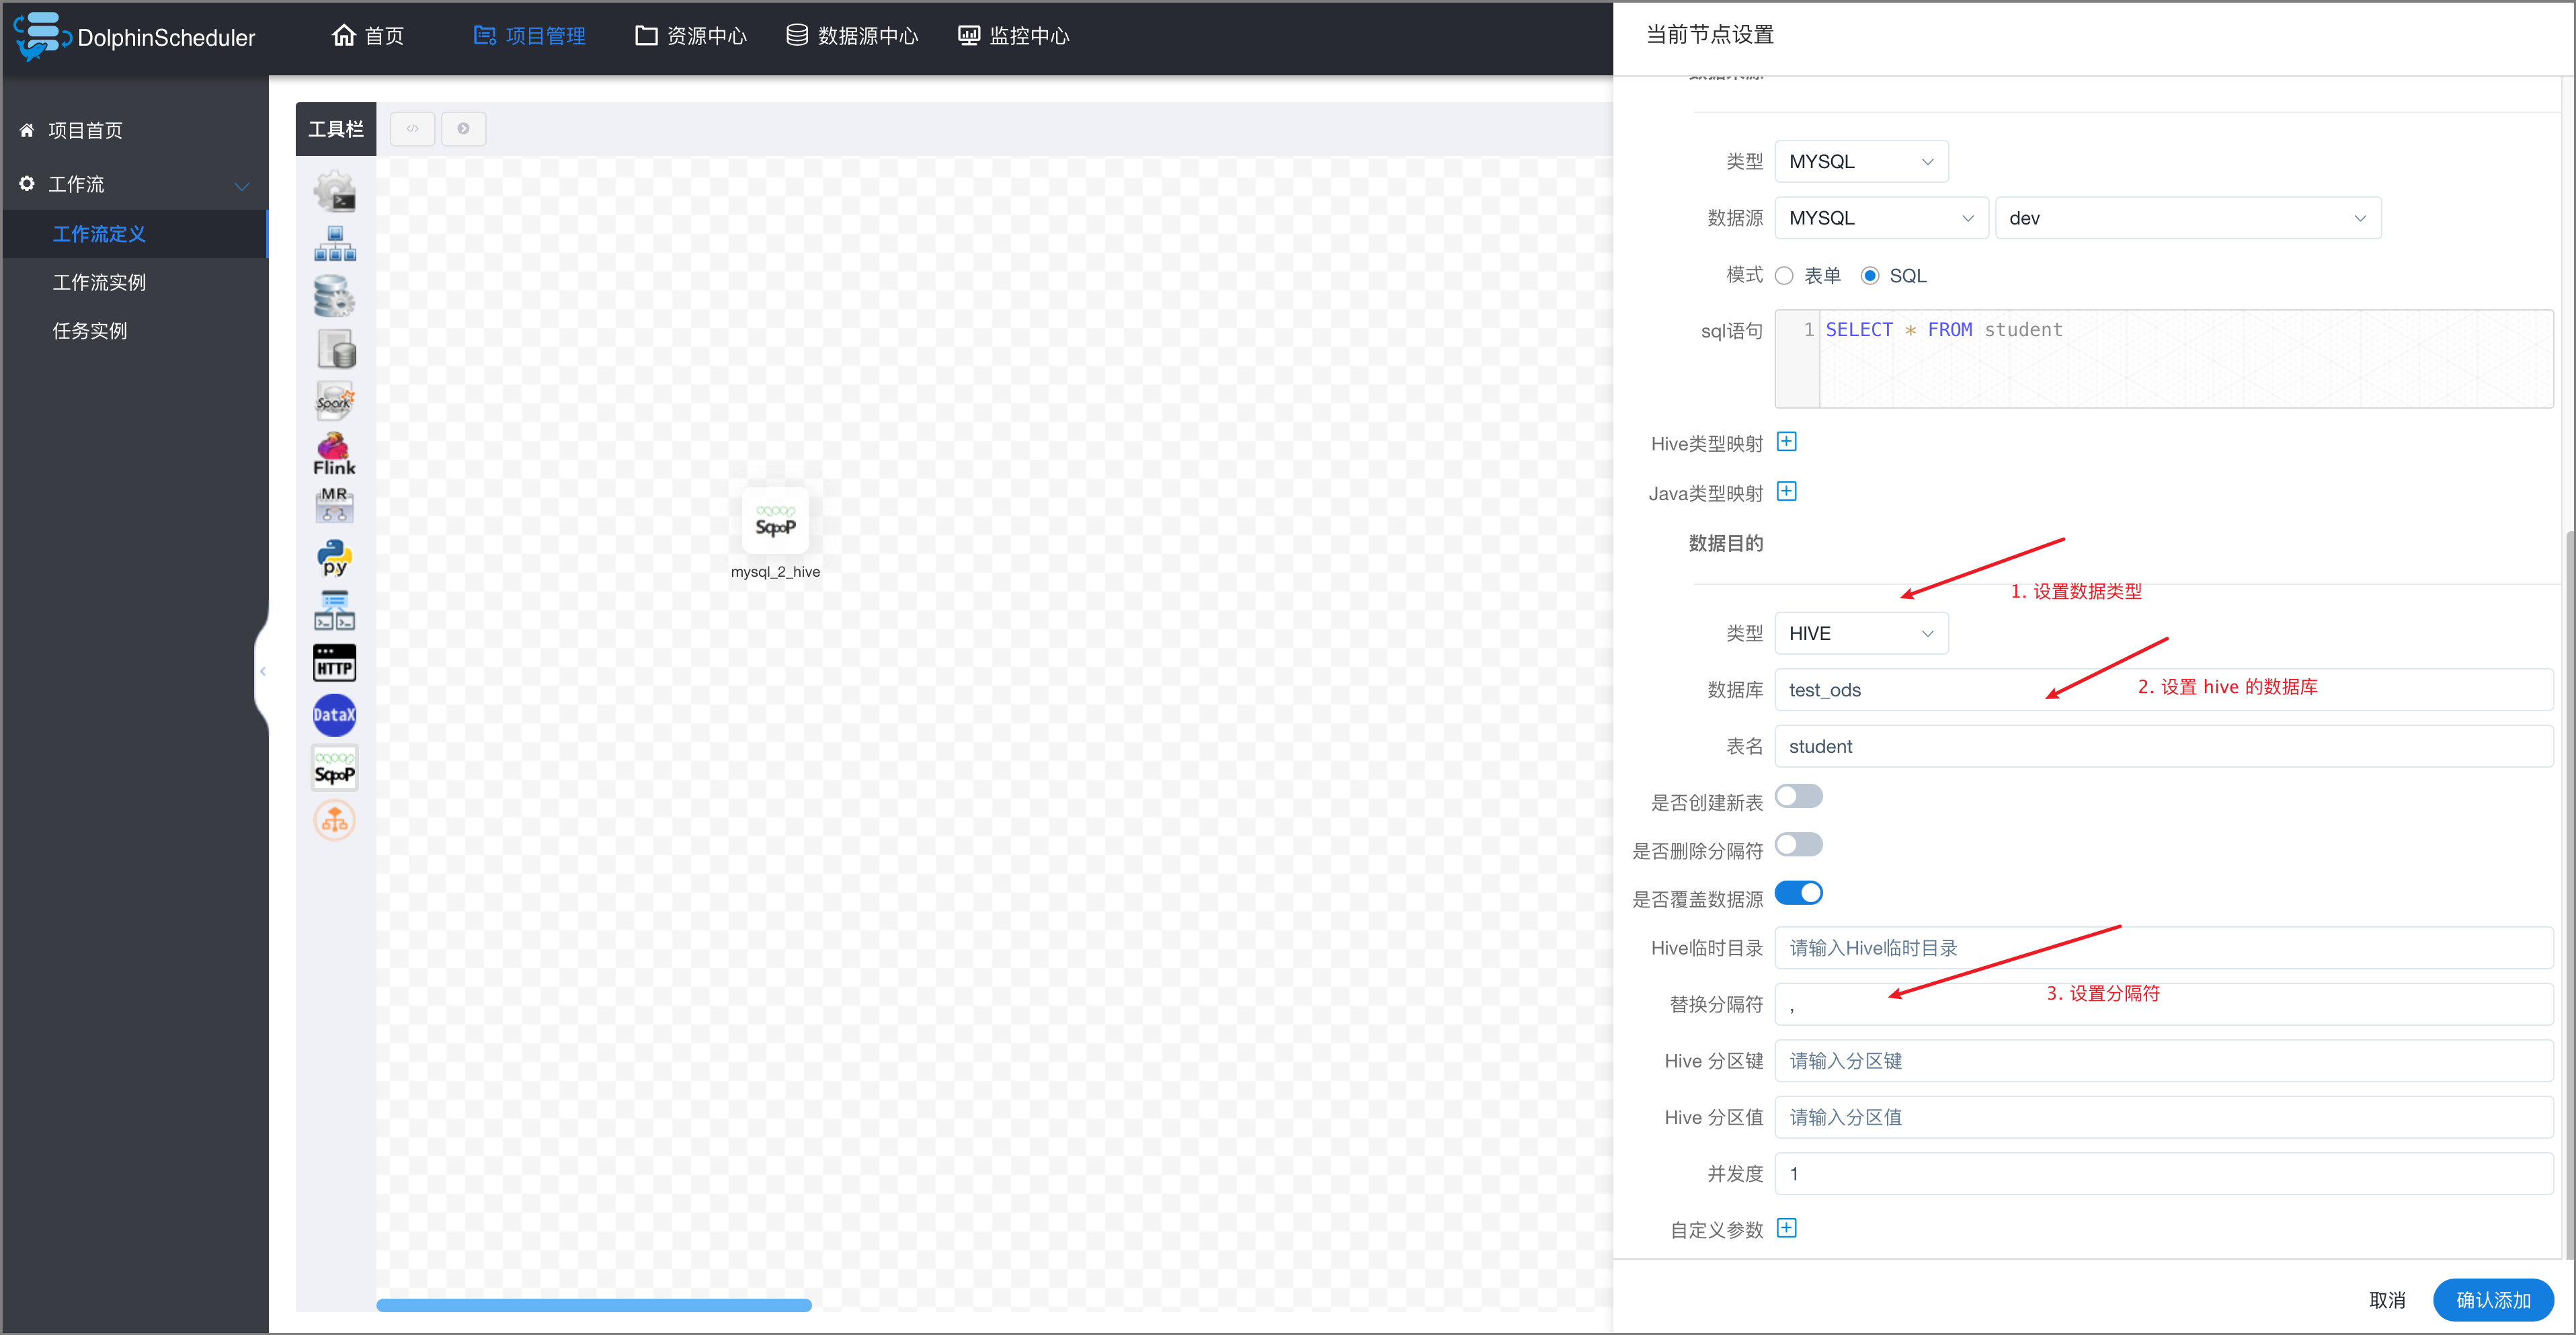Open the mysql_2_hive Sqoop node on canvas
The image size is (2576, 1335).
[x=775, y=520]
